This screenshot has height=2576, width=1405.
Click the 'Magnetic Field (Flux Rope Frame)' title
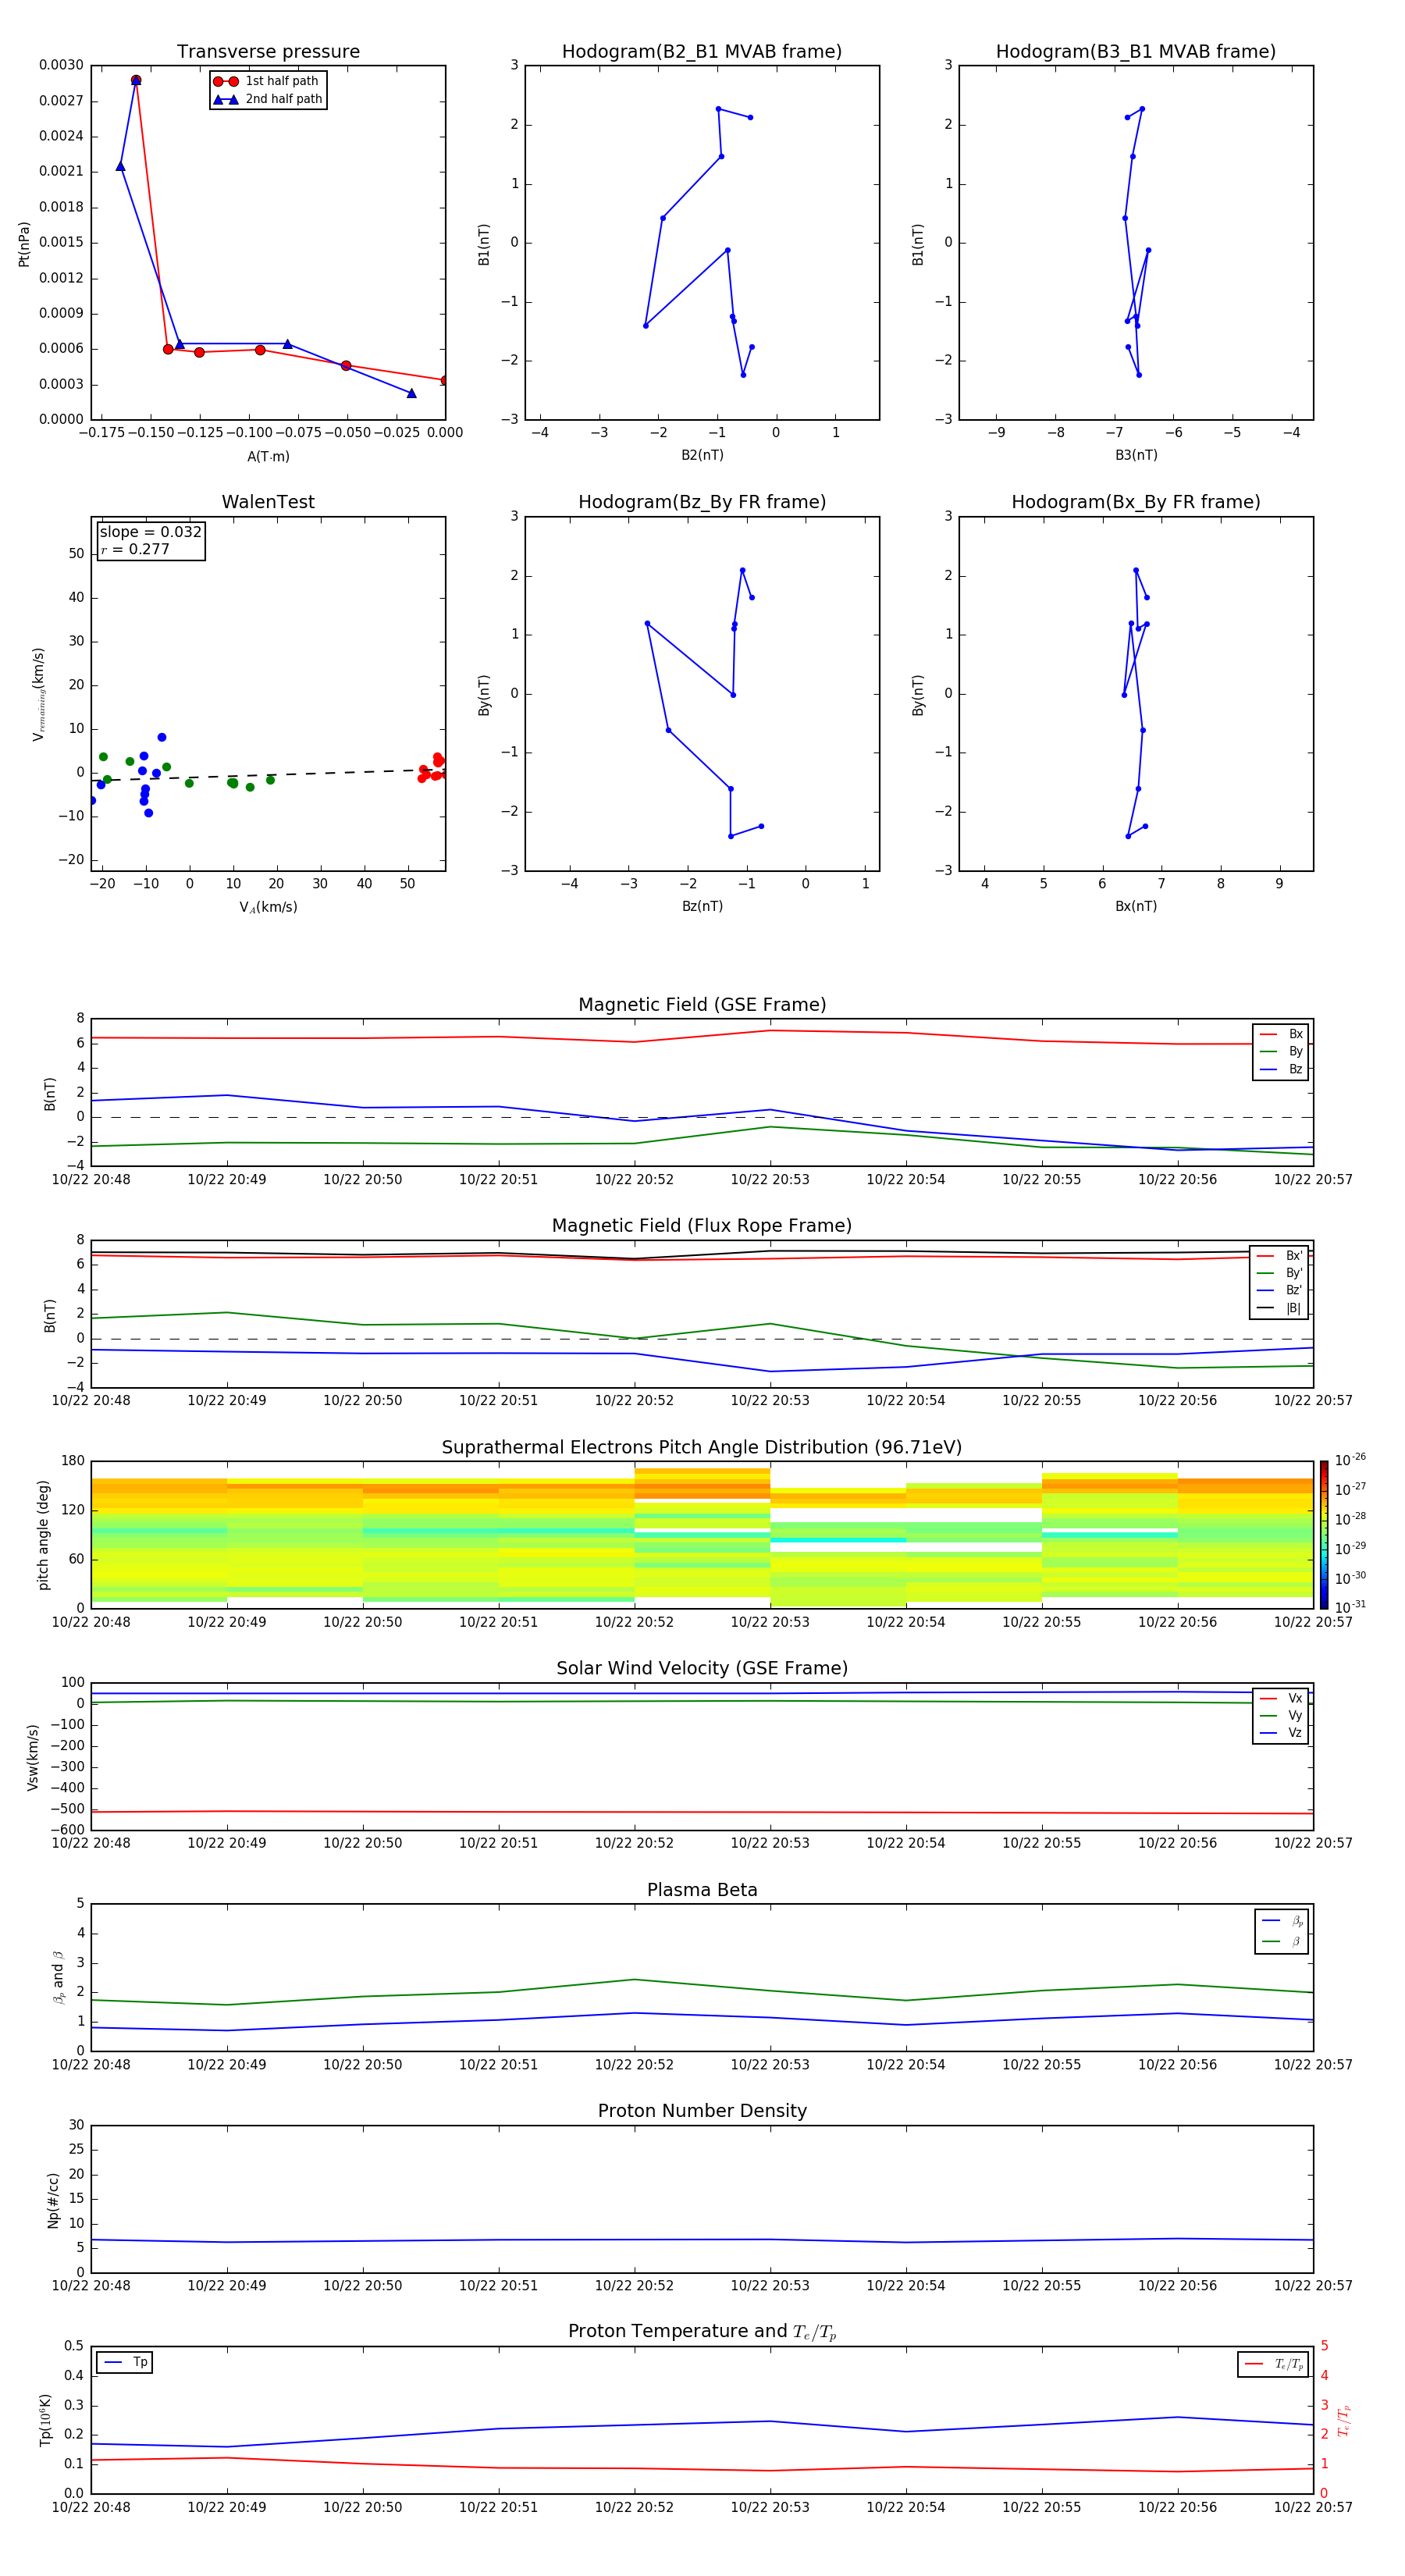[x=702, y=1226]
